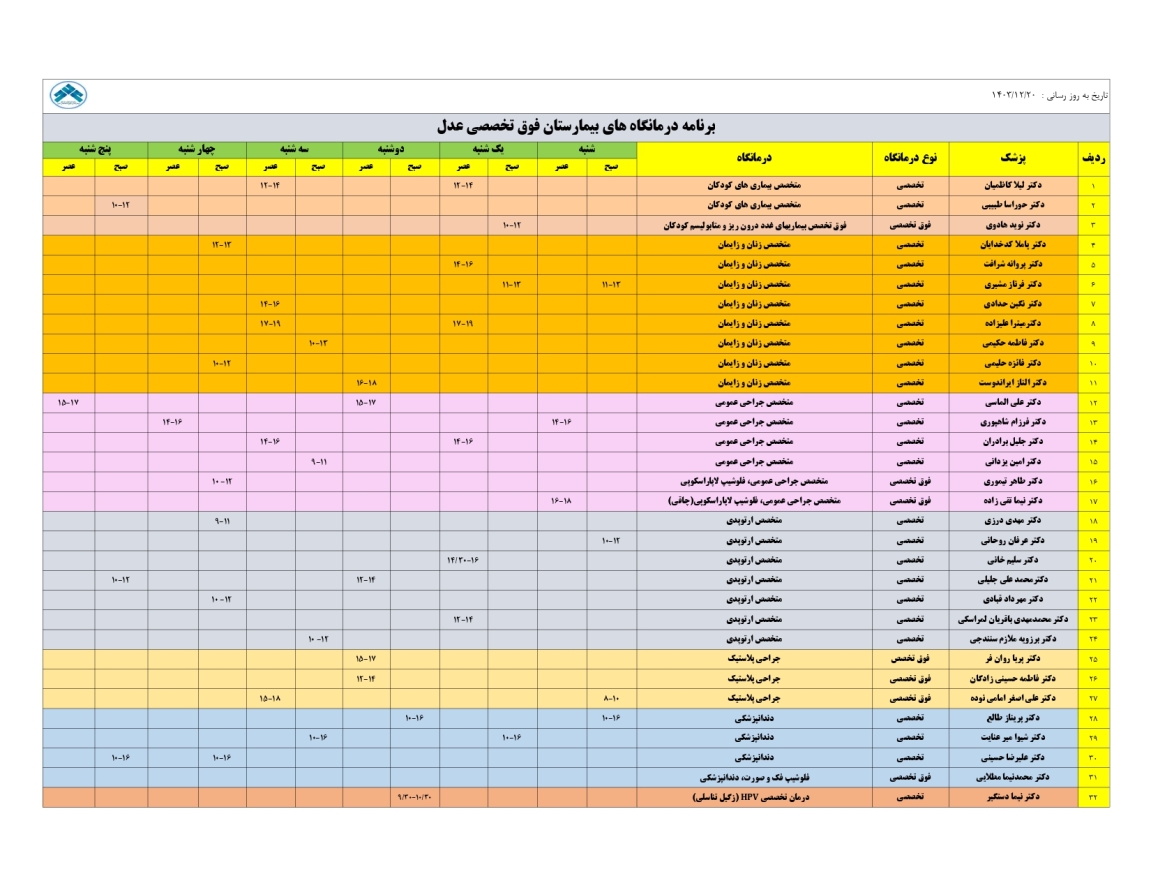Click the چهارشنبه day header
Screen dimensions: 1151x890
197,150
